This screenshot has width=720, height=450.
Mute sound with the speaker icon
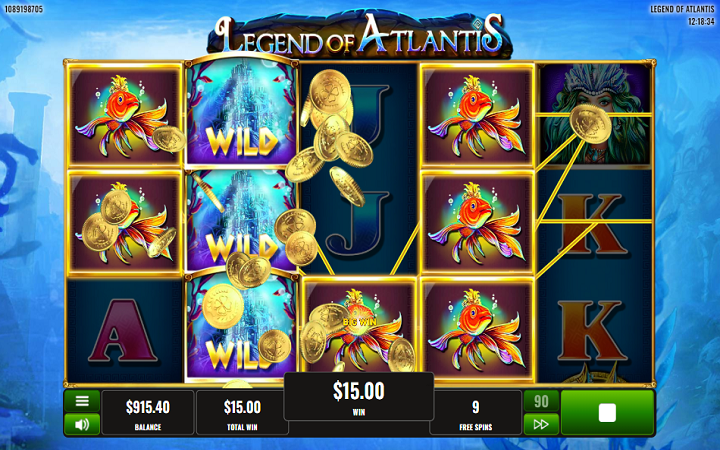pyautogui.click(x=82, y=424)
